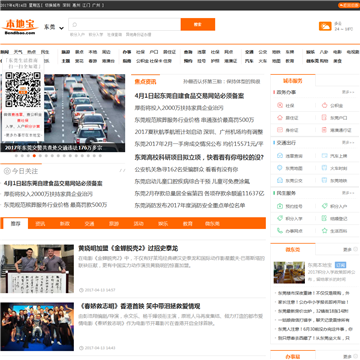Open article 《春娇救志明》香港首映

pos(139,306)
